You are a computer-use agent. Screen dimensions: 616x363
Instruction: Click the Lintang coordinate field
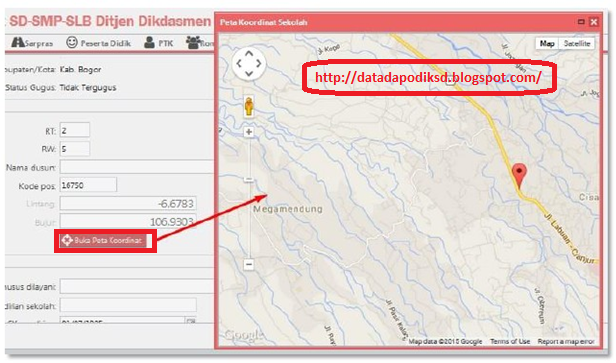pos(128,204)
